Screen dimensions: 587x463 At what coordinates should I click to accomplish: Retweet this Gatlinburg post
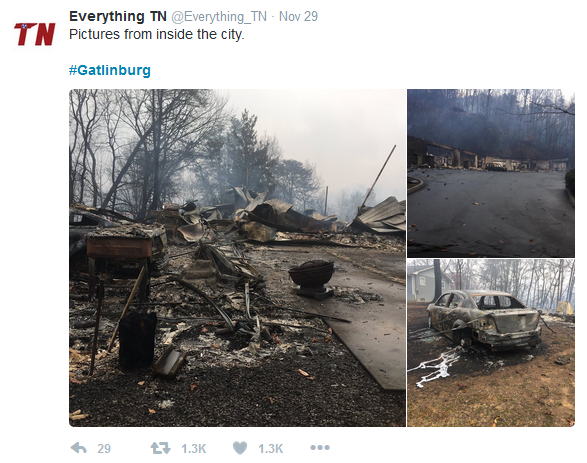tap(160, 448)
